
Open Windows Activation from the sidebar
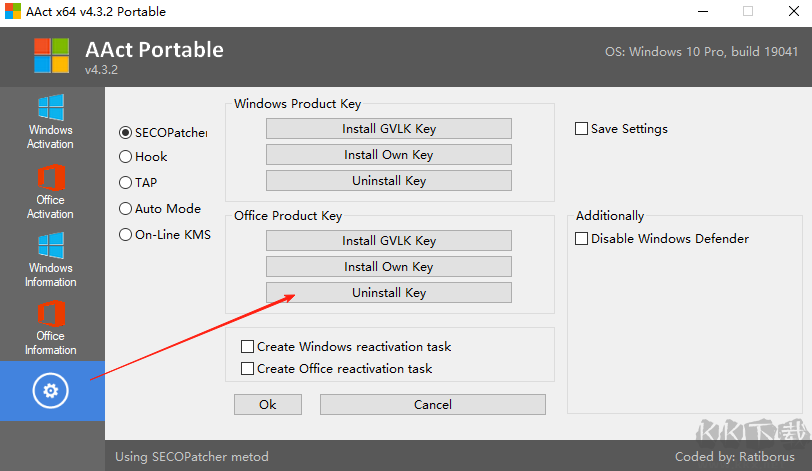pos(51,122)
